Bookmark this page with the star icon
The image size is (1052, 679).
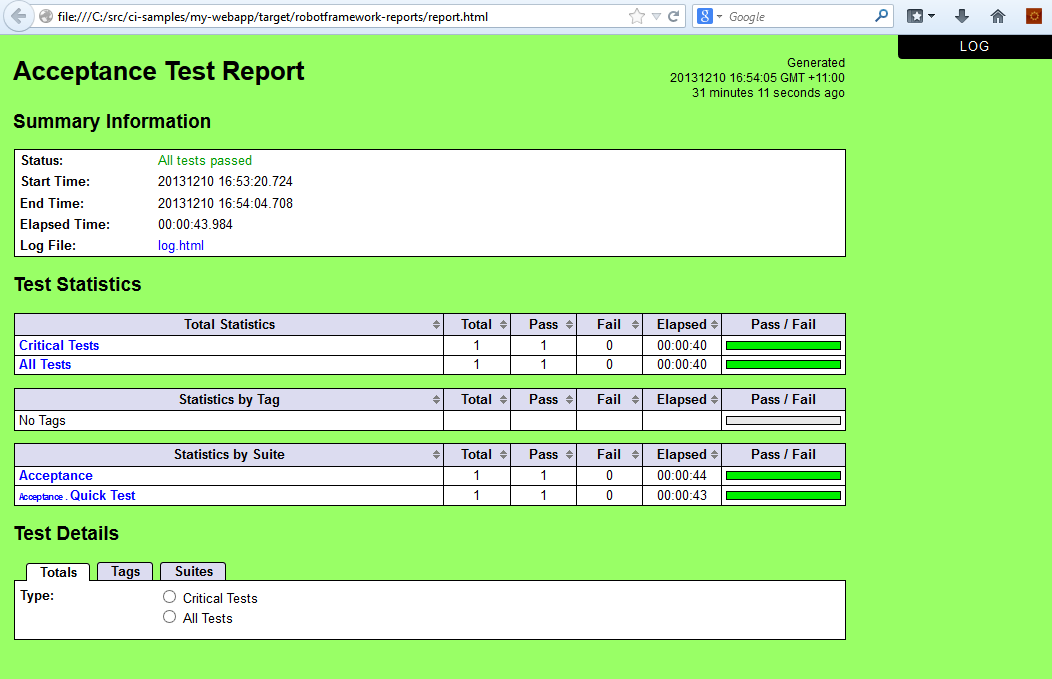click(x=637, y=16)
